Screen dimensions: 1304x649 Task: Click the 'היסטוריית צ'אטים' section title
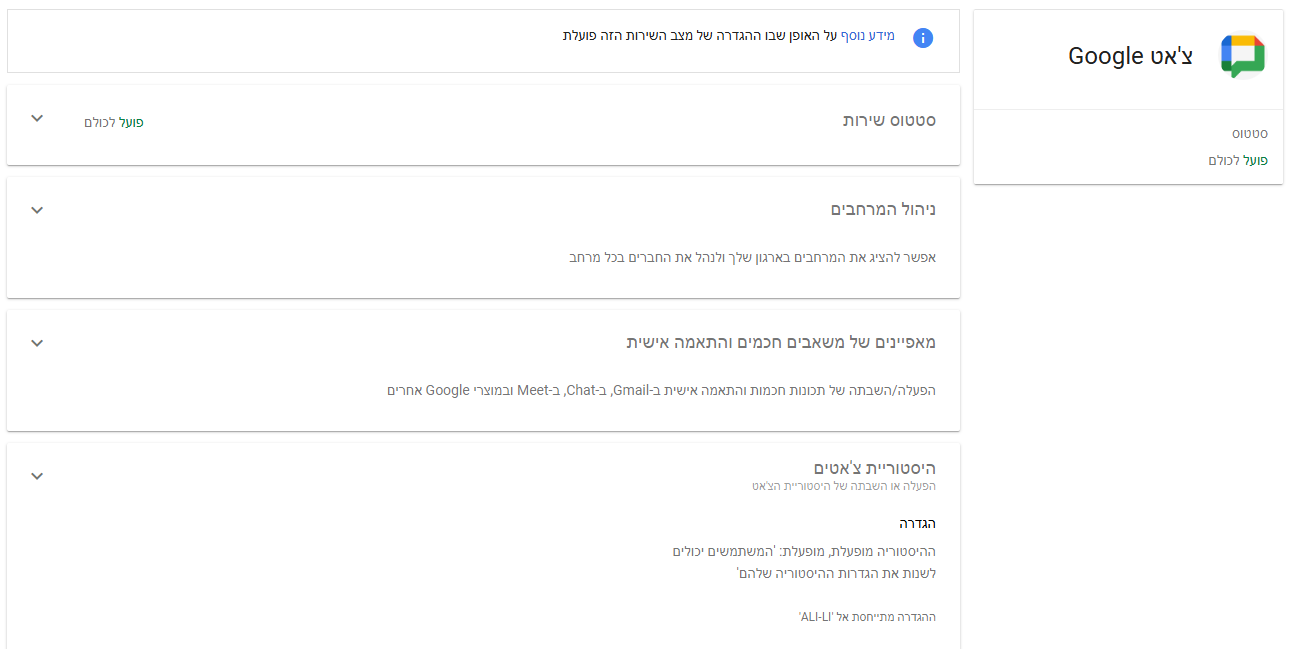[874, 468]
